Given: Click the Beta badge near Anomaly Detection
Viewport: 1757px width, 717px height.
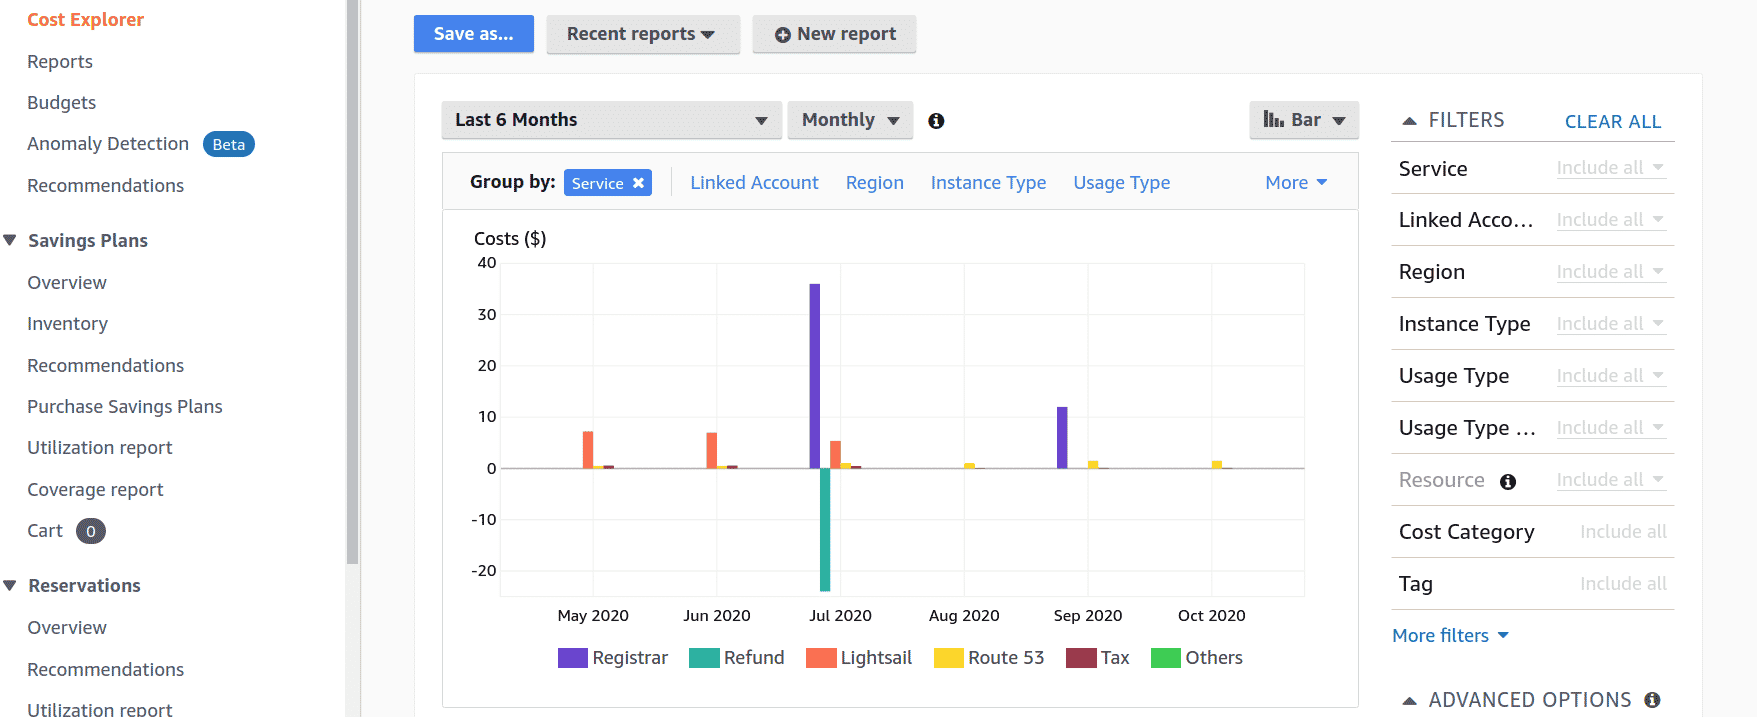Looking at the screenshot, I should 228,144.
